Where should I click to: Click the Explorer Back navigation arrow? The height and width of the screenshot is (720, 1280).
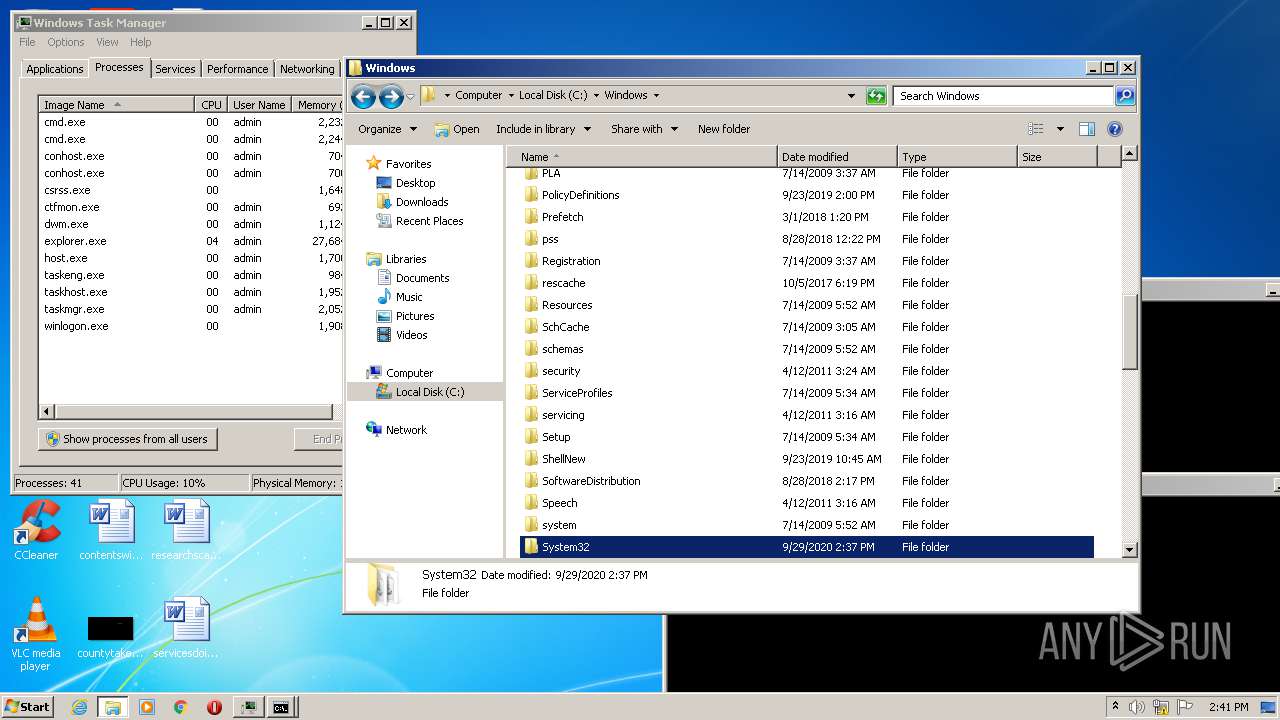tap(363, 96)
